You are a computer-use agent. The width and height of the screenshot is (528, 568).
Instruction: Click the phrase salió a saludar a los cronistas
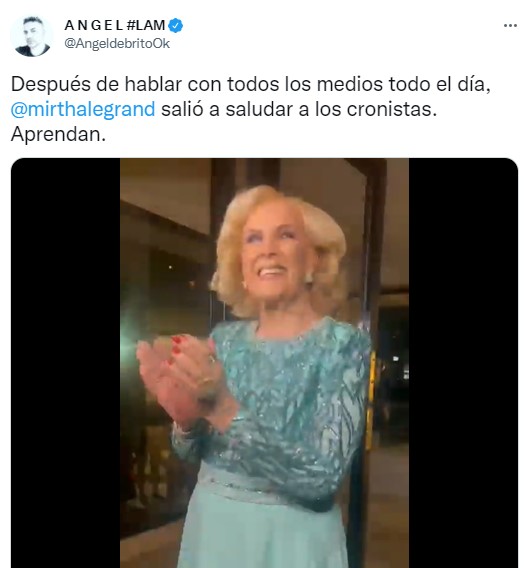tap(299, 109)
